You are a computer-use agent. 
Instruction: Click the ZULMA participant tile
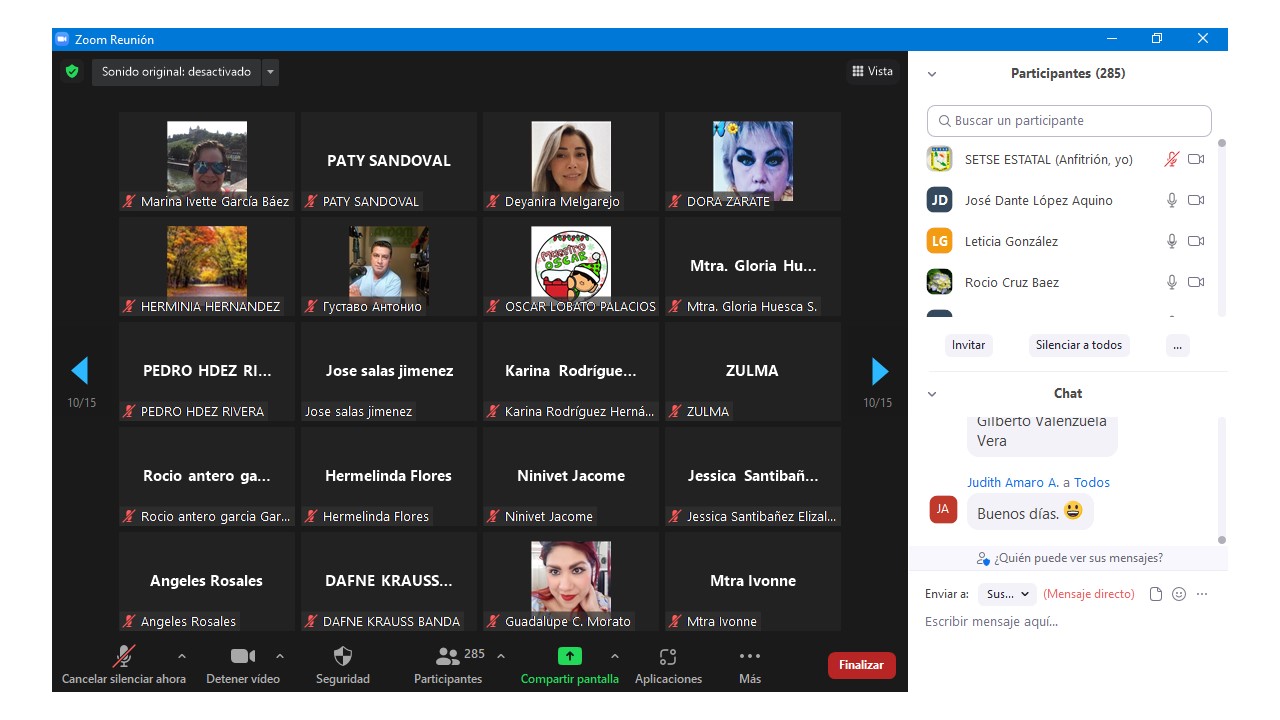click(753, 371)
